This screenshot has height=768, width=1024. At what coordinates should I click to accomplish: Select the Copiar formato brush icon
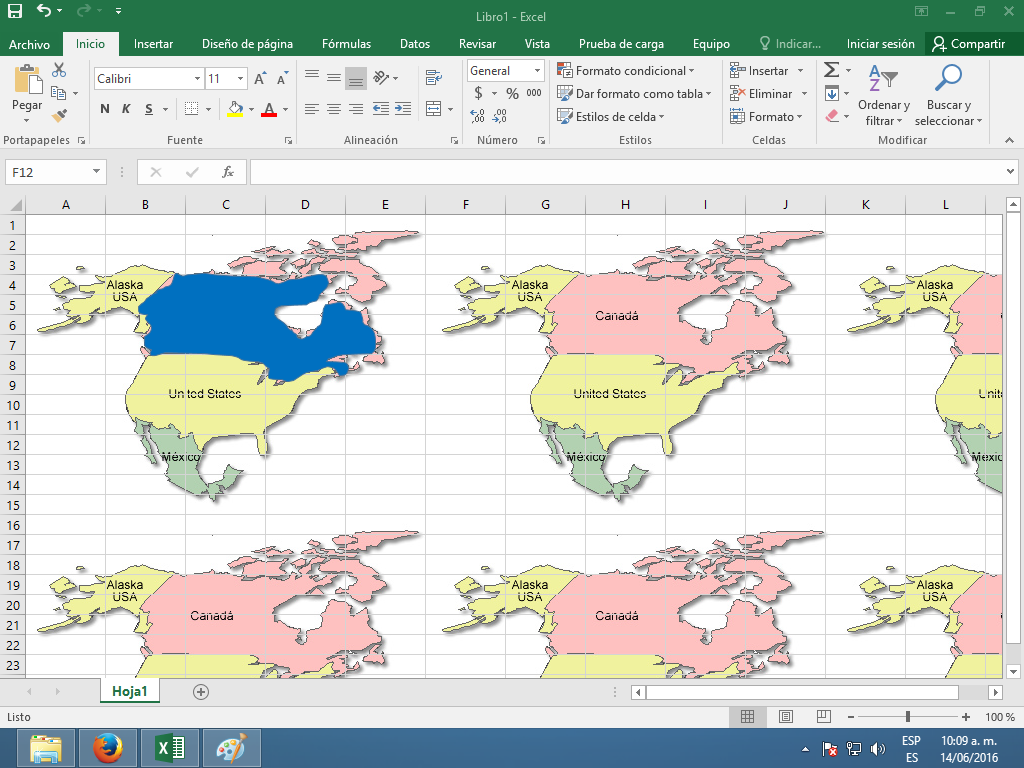tap(57, 116)
